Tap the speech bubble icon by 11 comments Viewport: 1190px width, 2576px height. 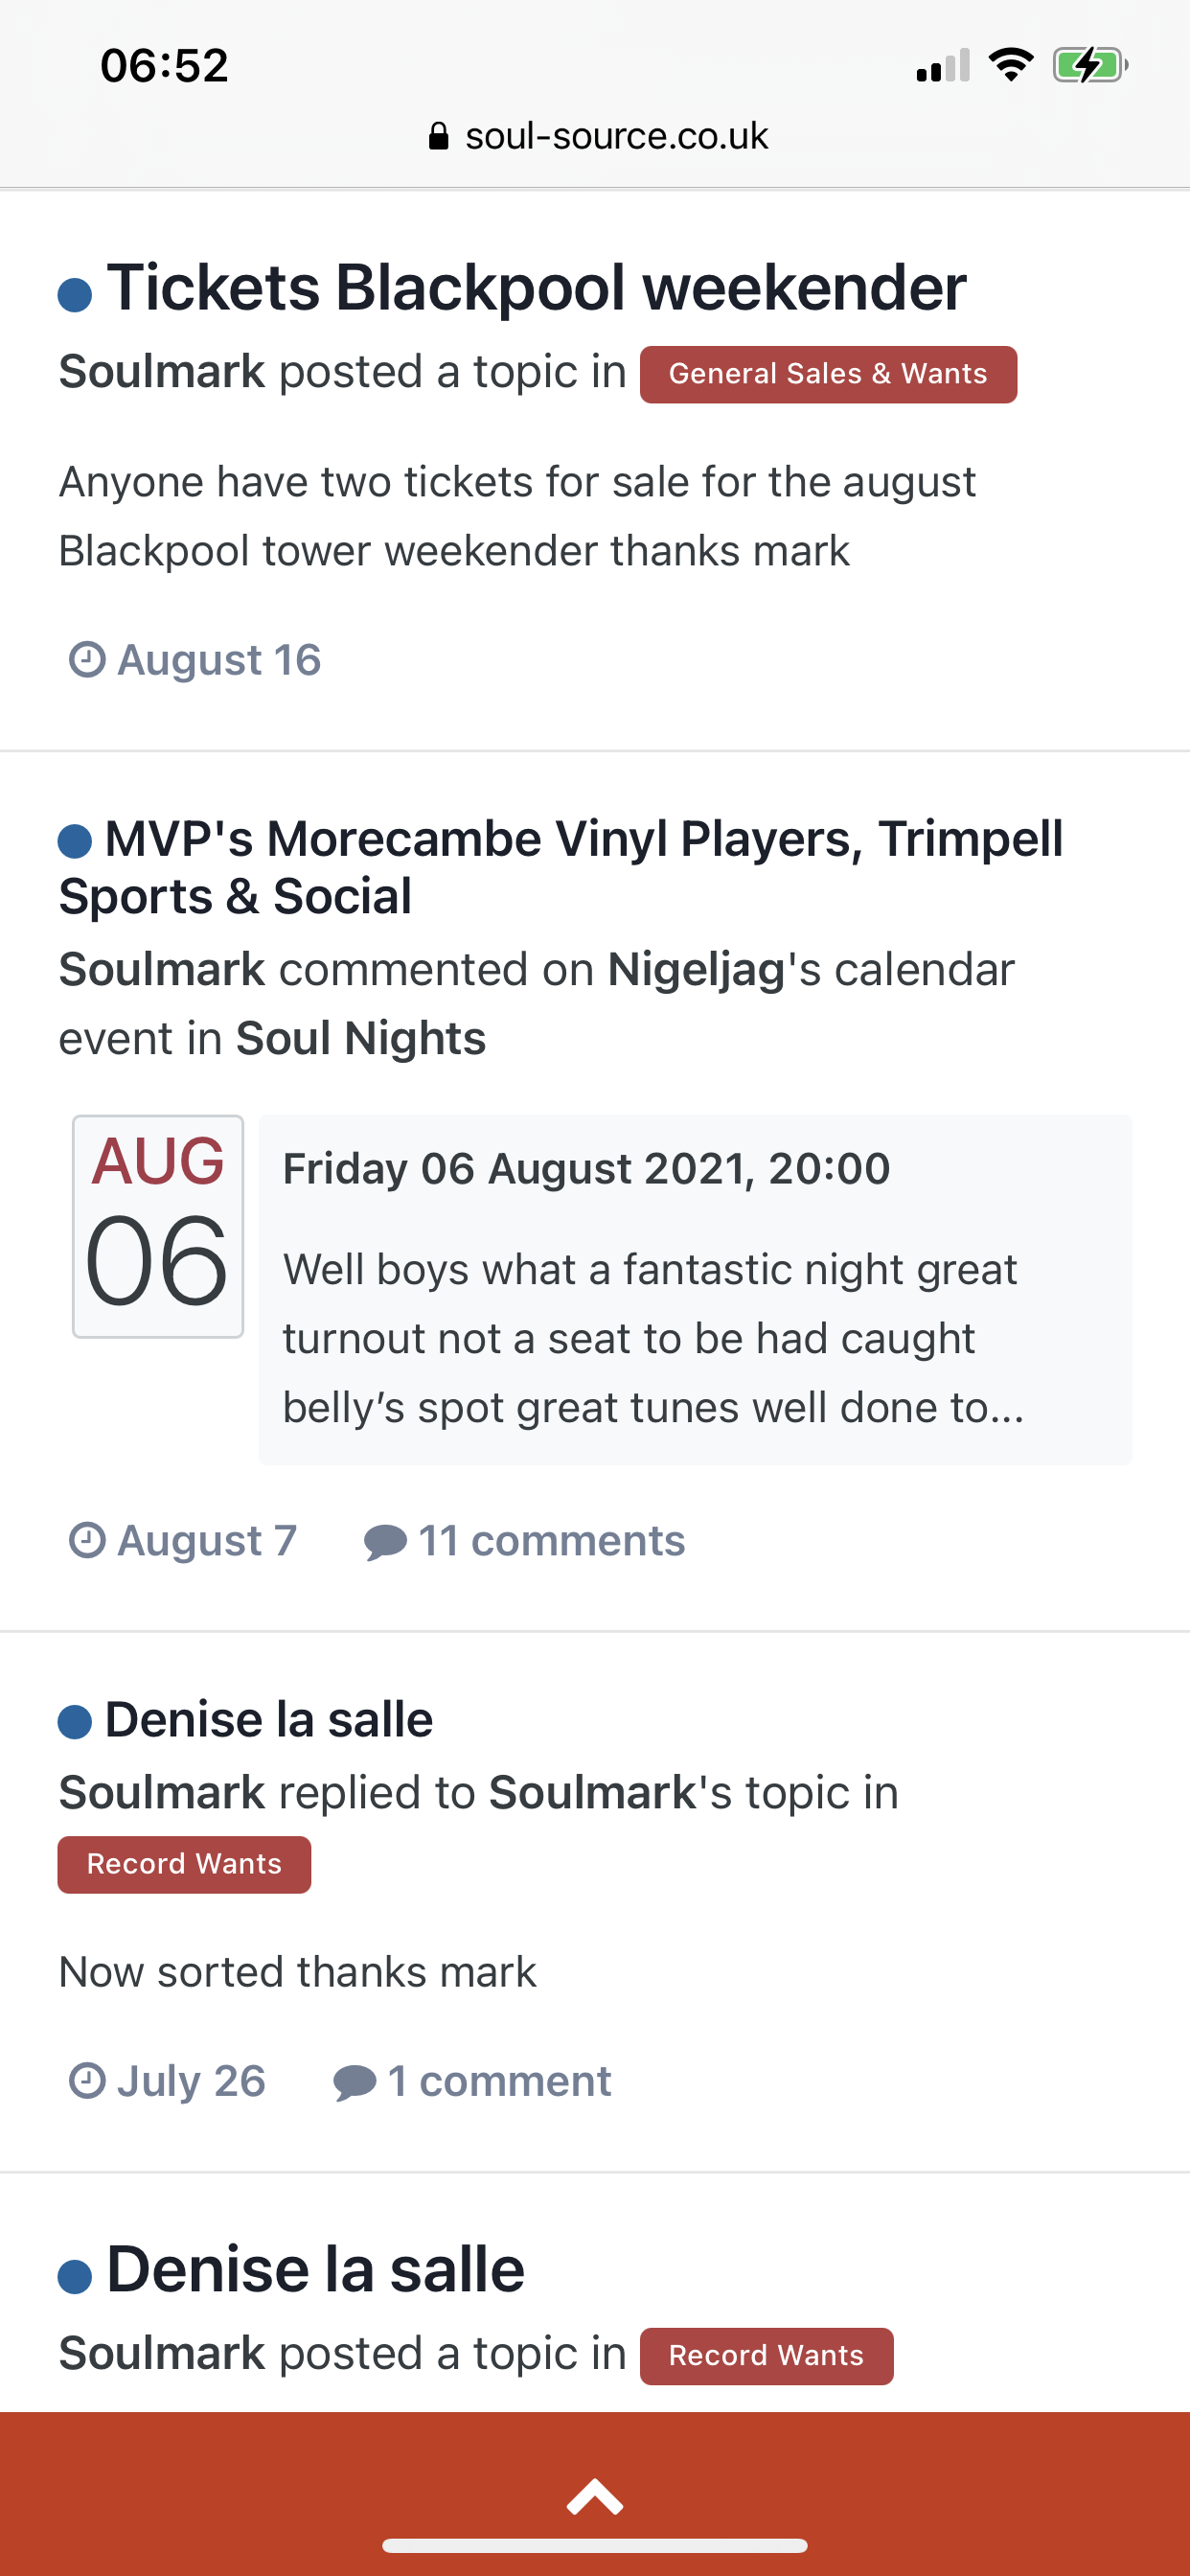point(385,1542)
